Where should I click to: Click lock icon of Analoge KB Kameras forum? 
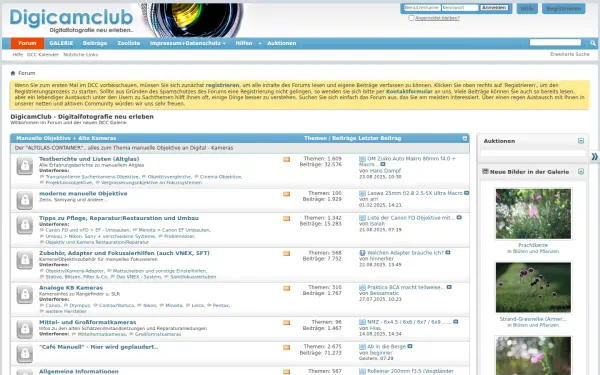(x=25, y=294)
